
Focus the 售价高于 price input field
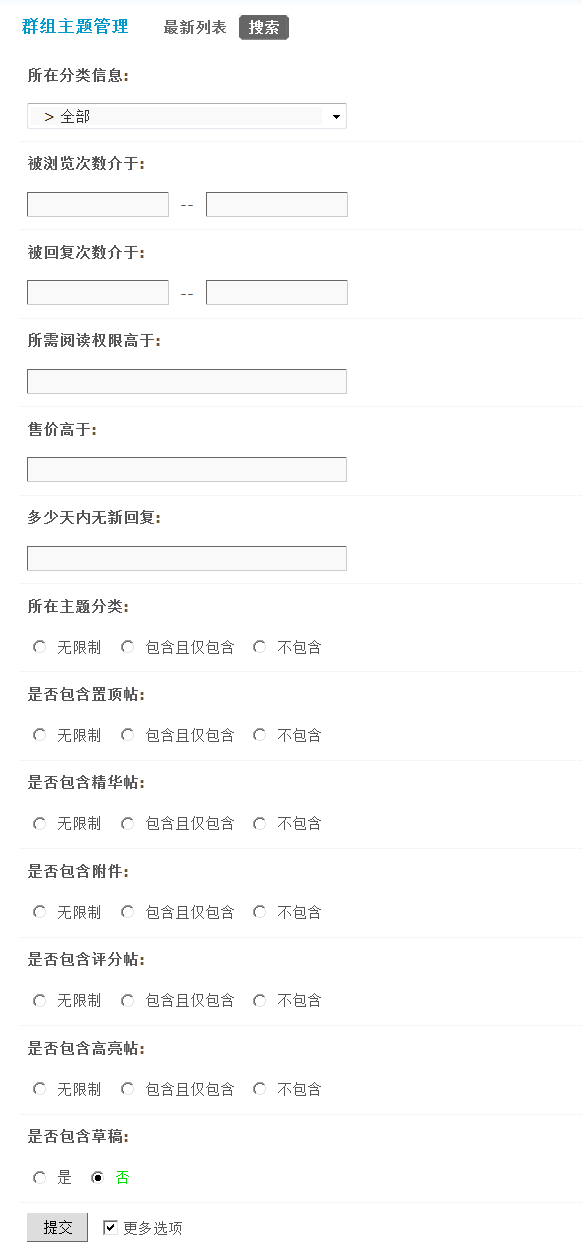tap(186, 469)
